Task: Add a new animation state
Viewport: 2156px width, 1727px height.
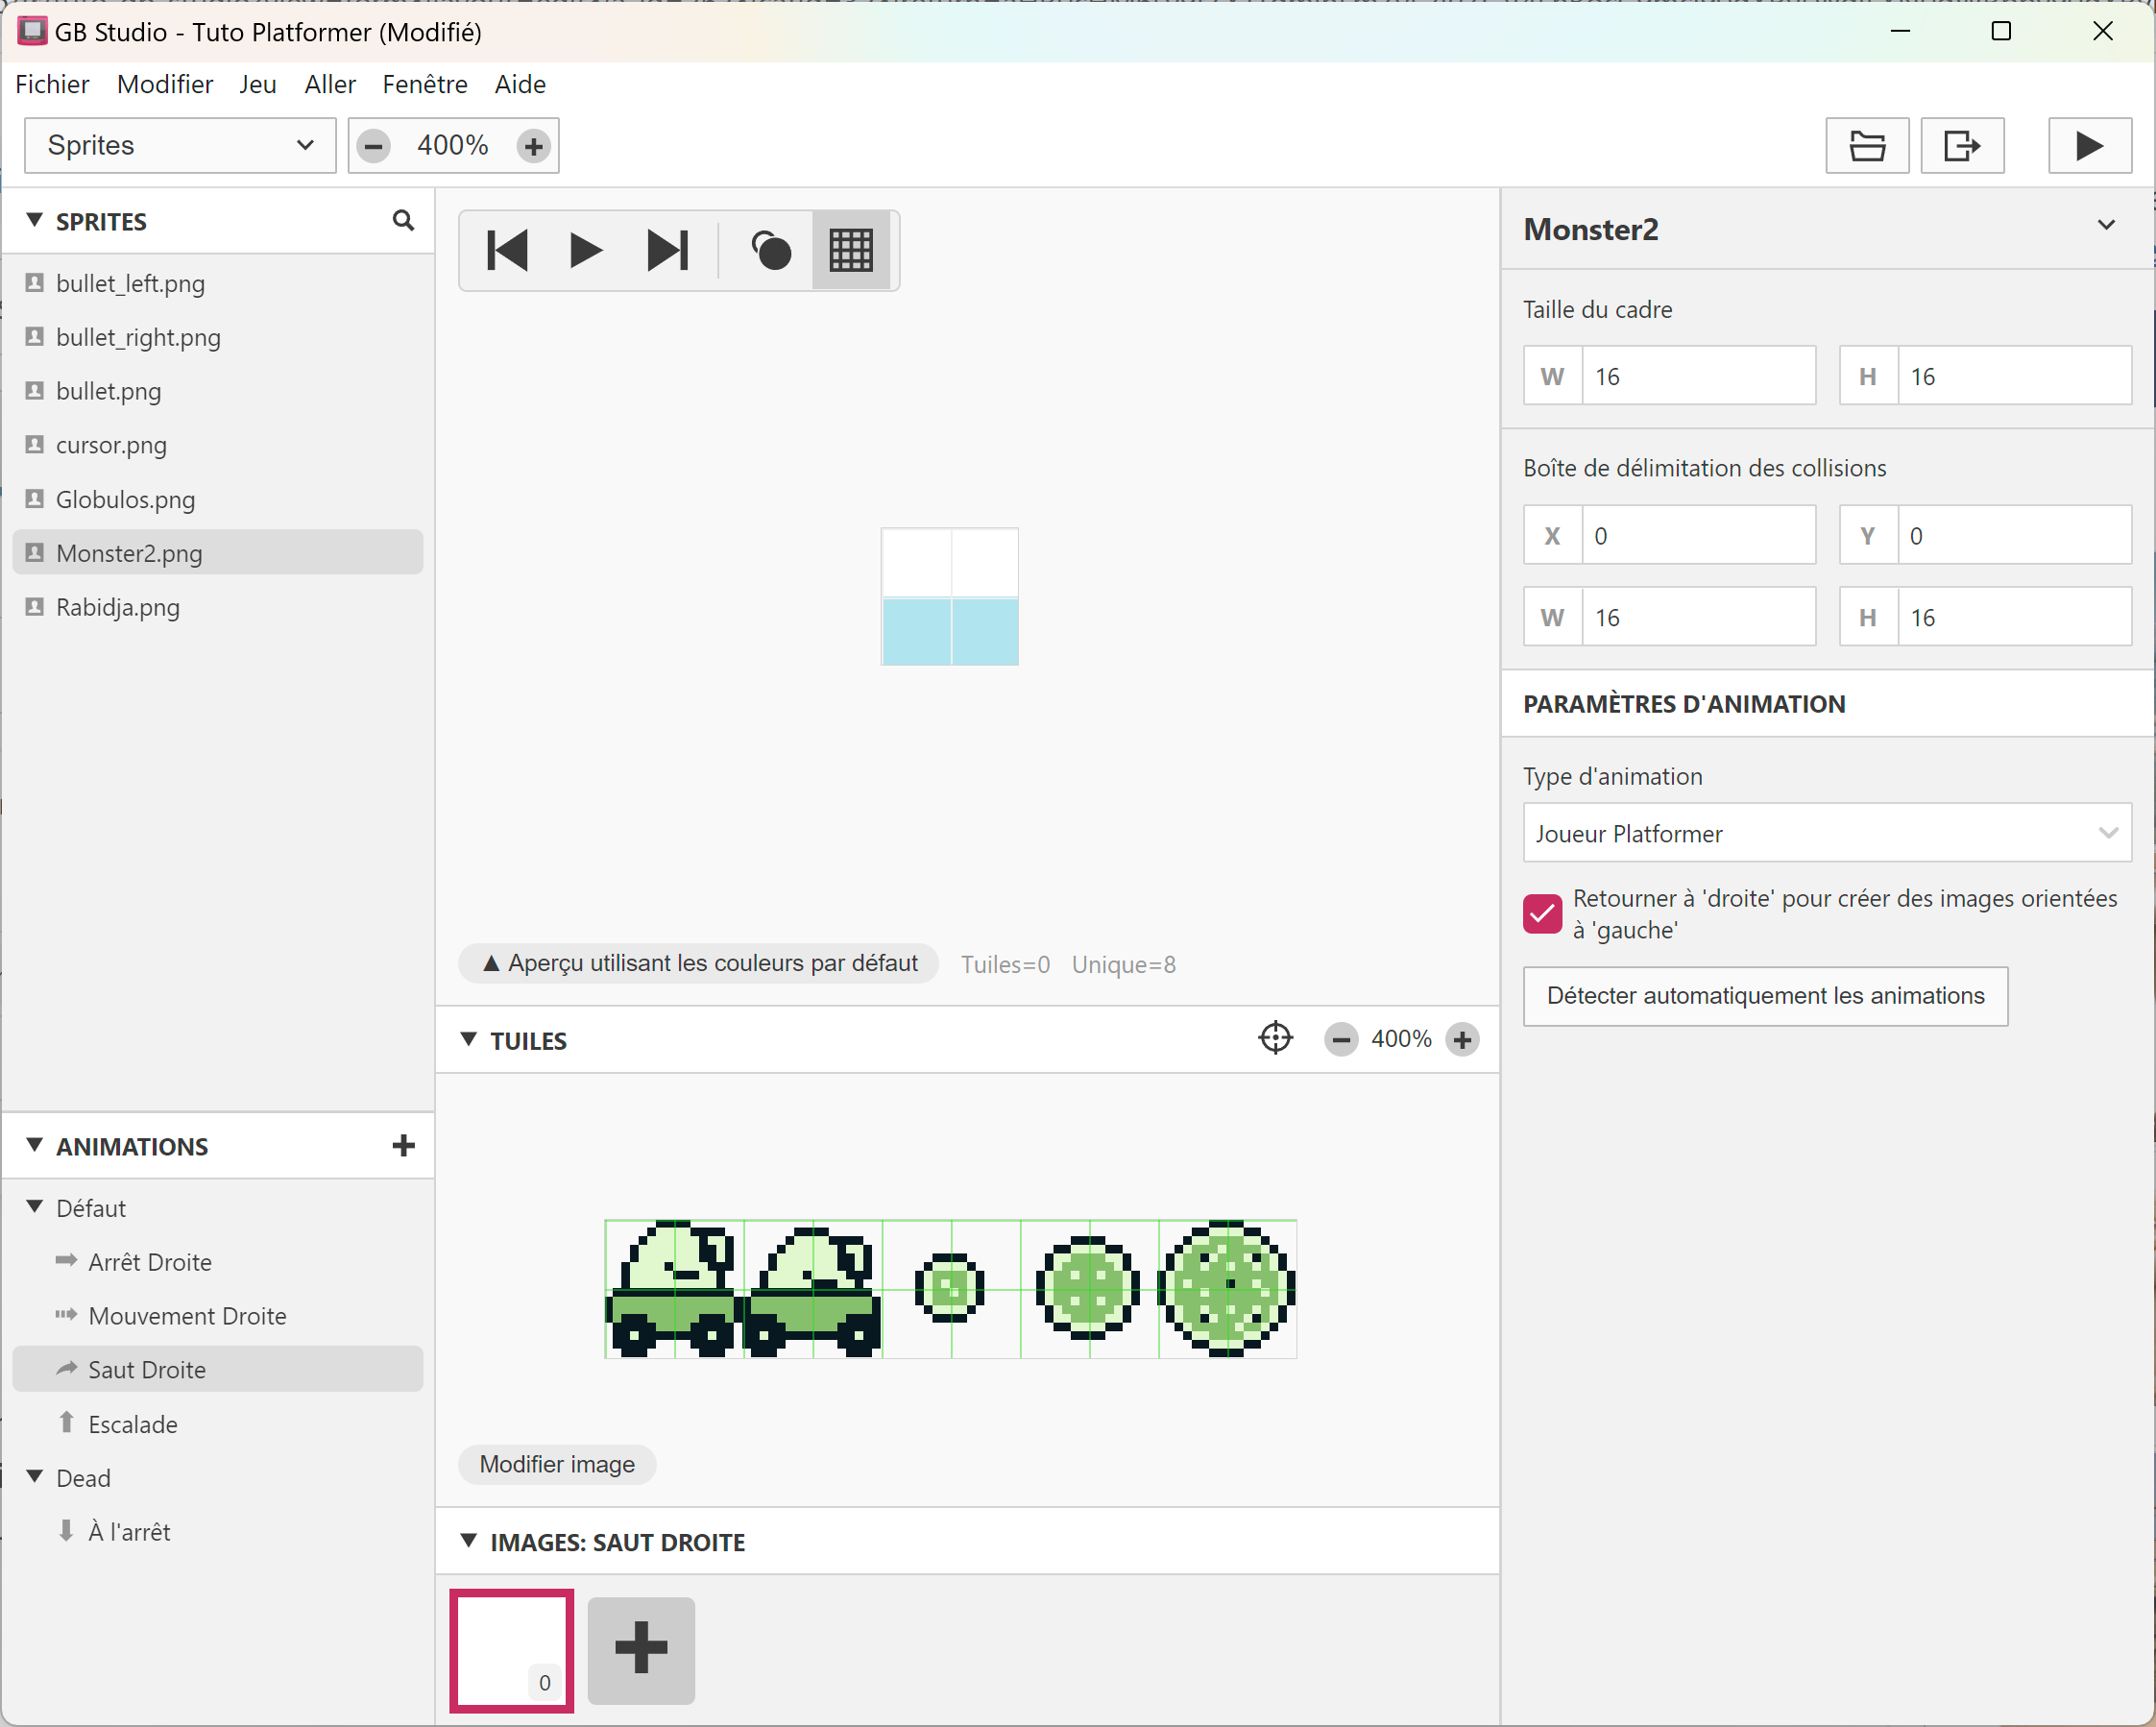Action: pyautogui.click(x=403, y=1145)
